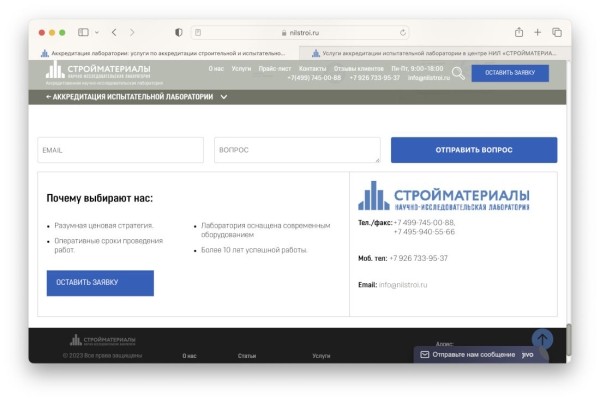Open the Прайс-лист menu item
Viewport: 600px width, 401px height.
[x=274, y=68]
